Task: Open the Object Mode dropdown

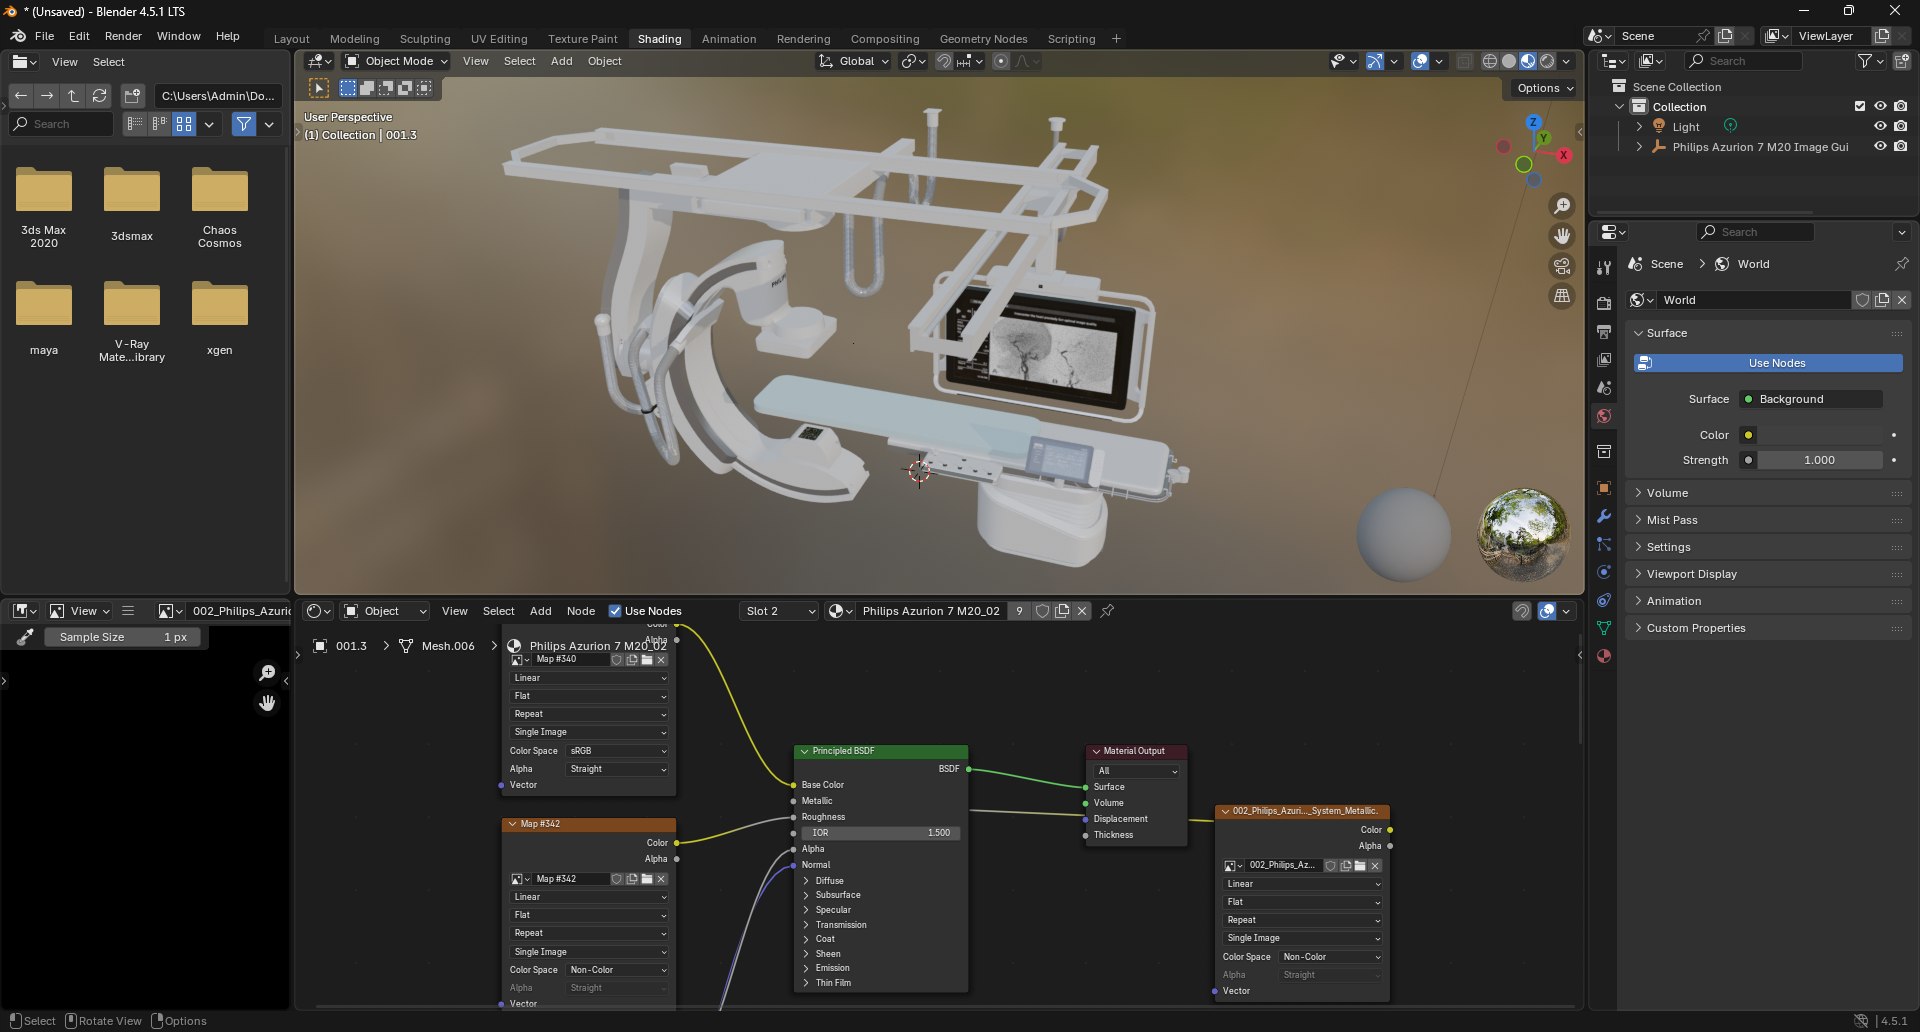Action: coord(395,61)
